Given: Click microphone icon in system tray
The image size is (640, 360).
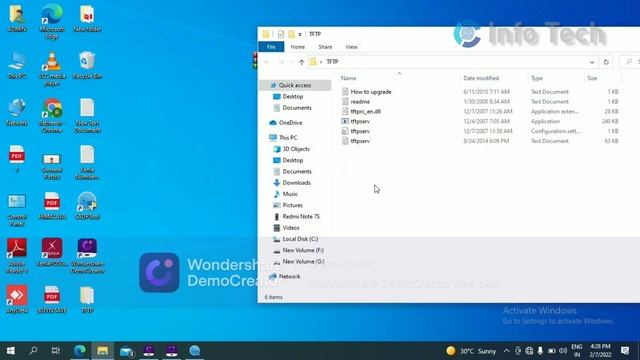Looking at the screenshot, I should coord(540,351).
